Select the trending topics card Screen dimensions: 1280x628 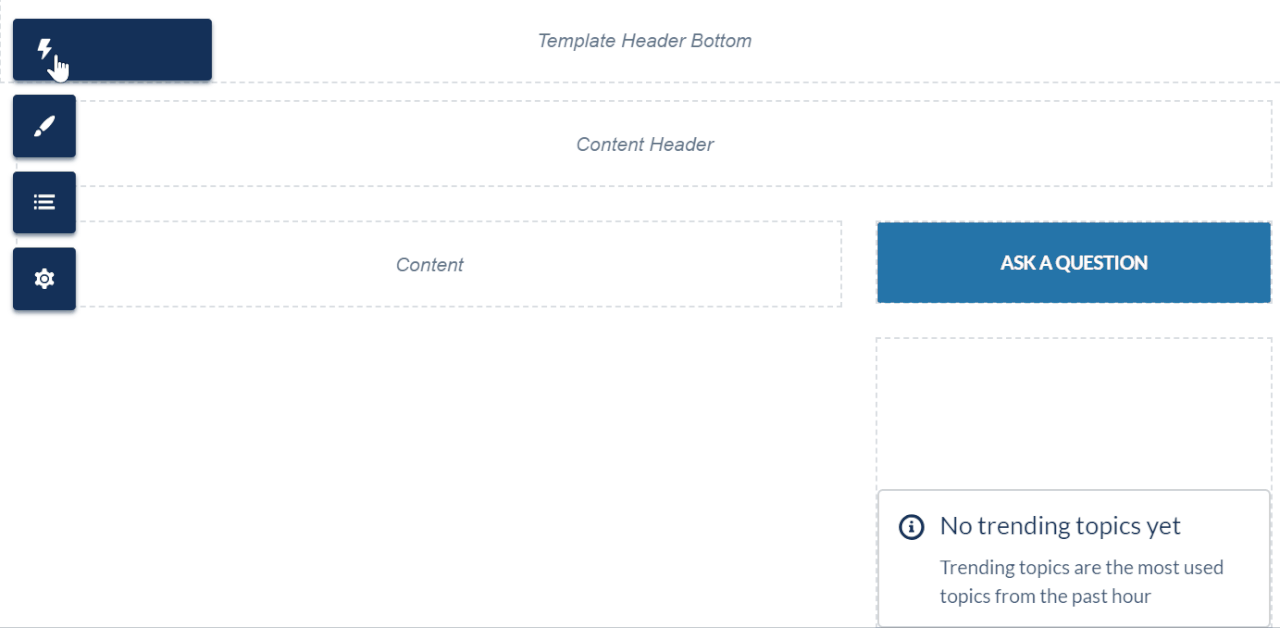click(x=1074, y=558)
